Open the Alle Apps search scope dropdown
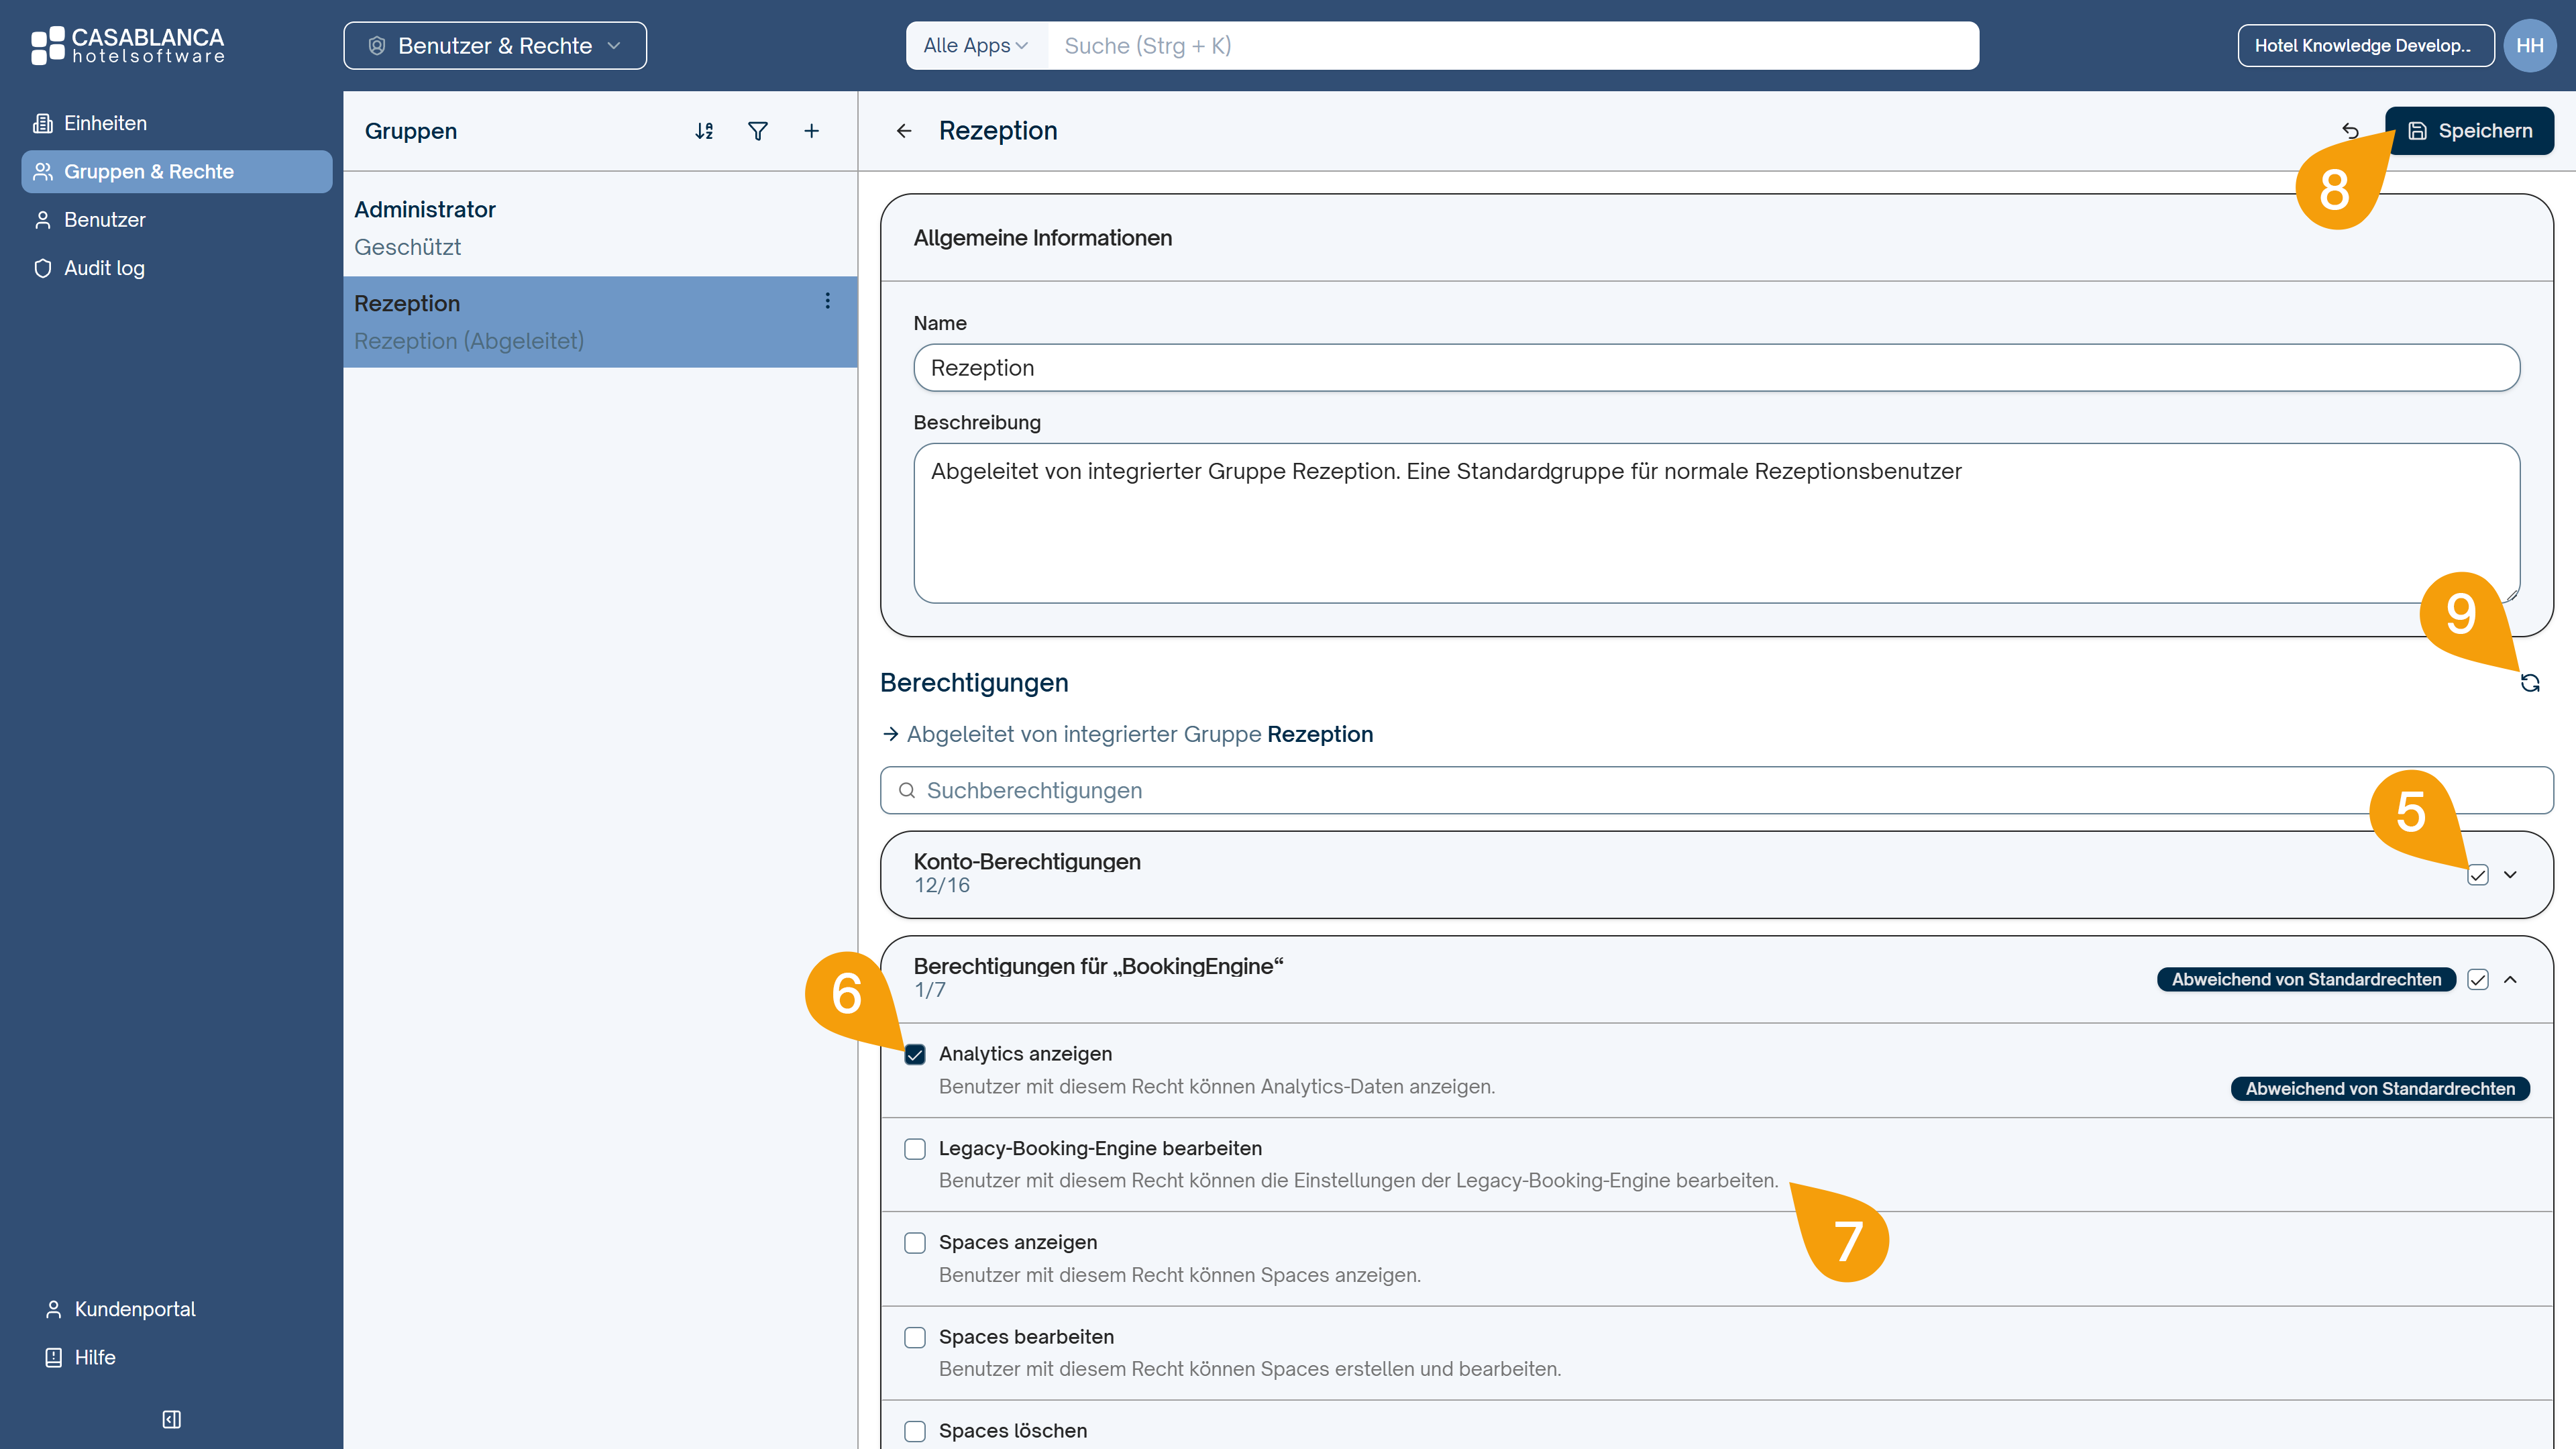The width and height of the screenshot is (2576, 1449). point(976,45)
